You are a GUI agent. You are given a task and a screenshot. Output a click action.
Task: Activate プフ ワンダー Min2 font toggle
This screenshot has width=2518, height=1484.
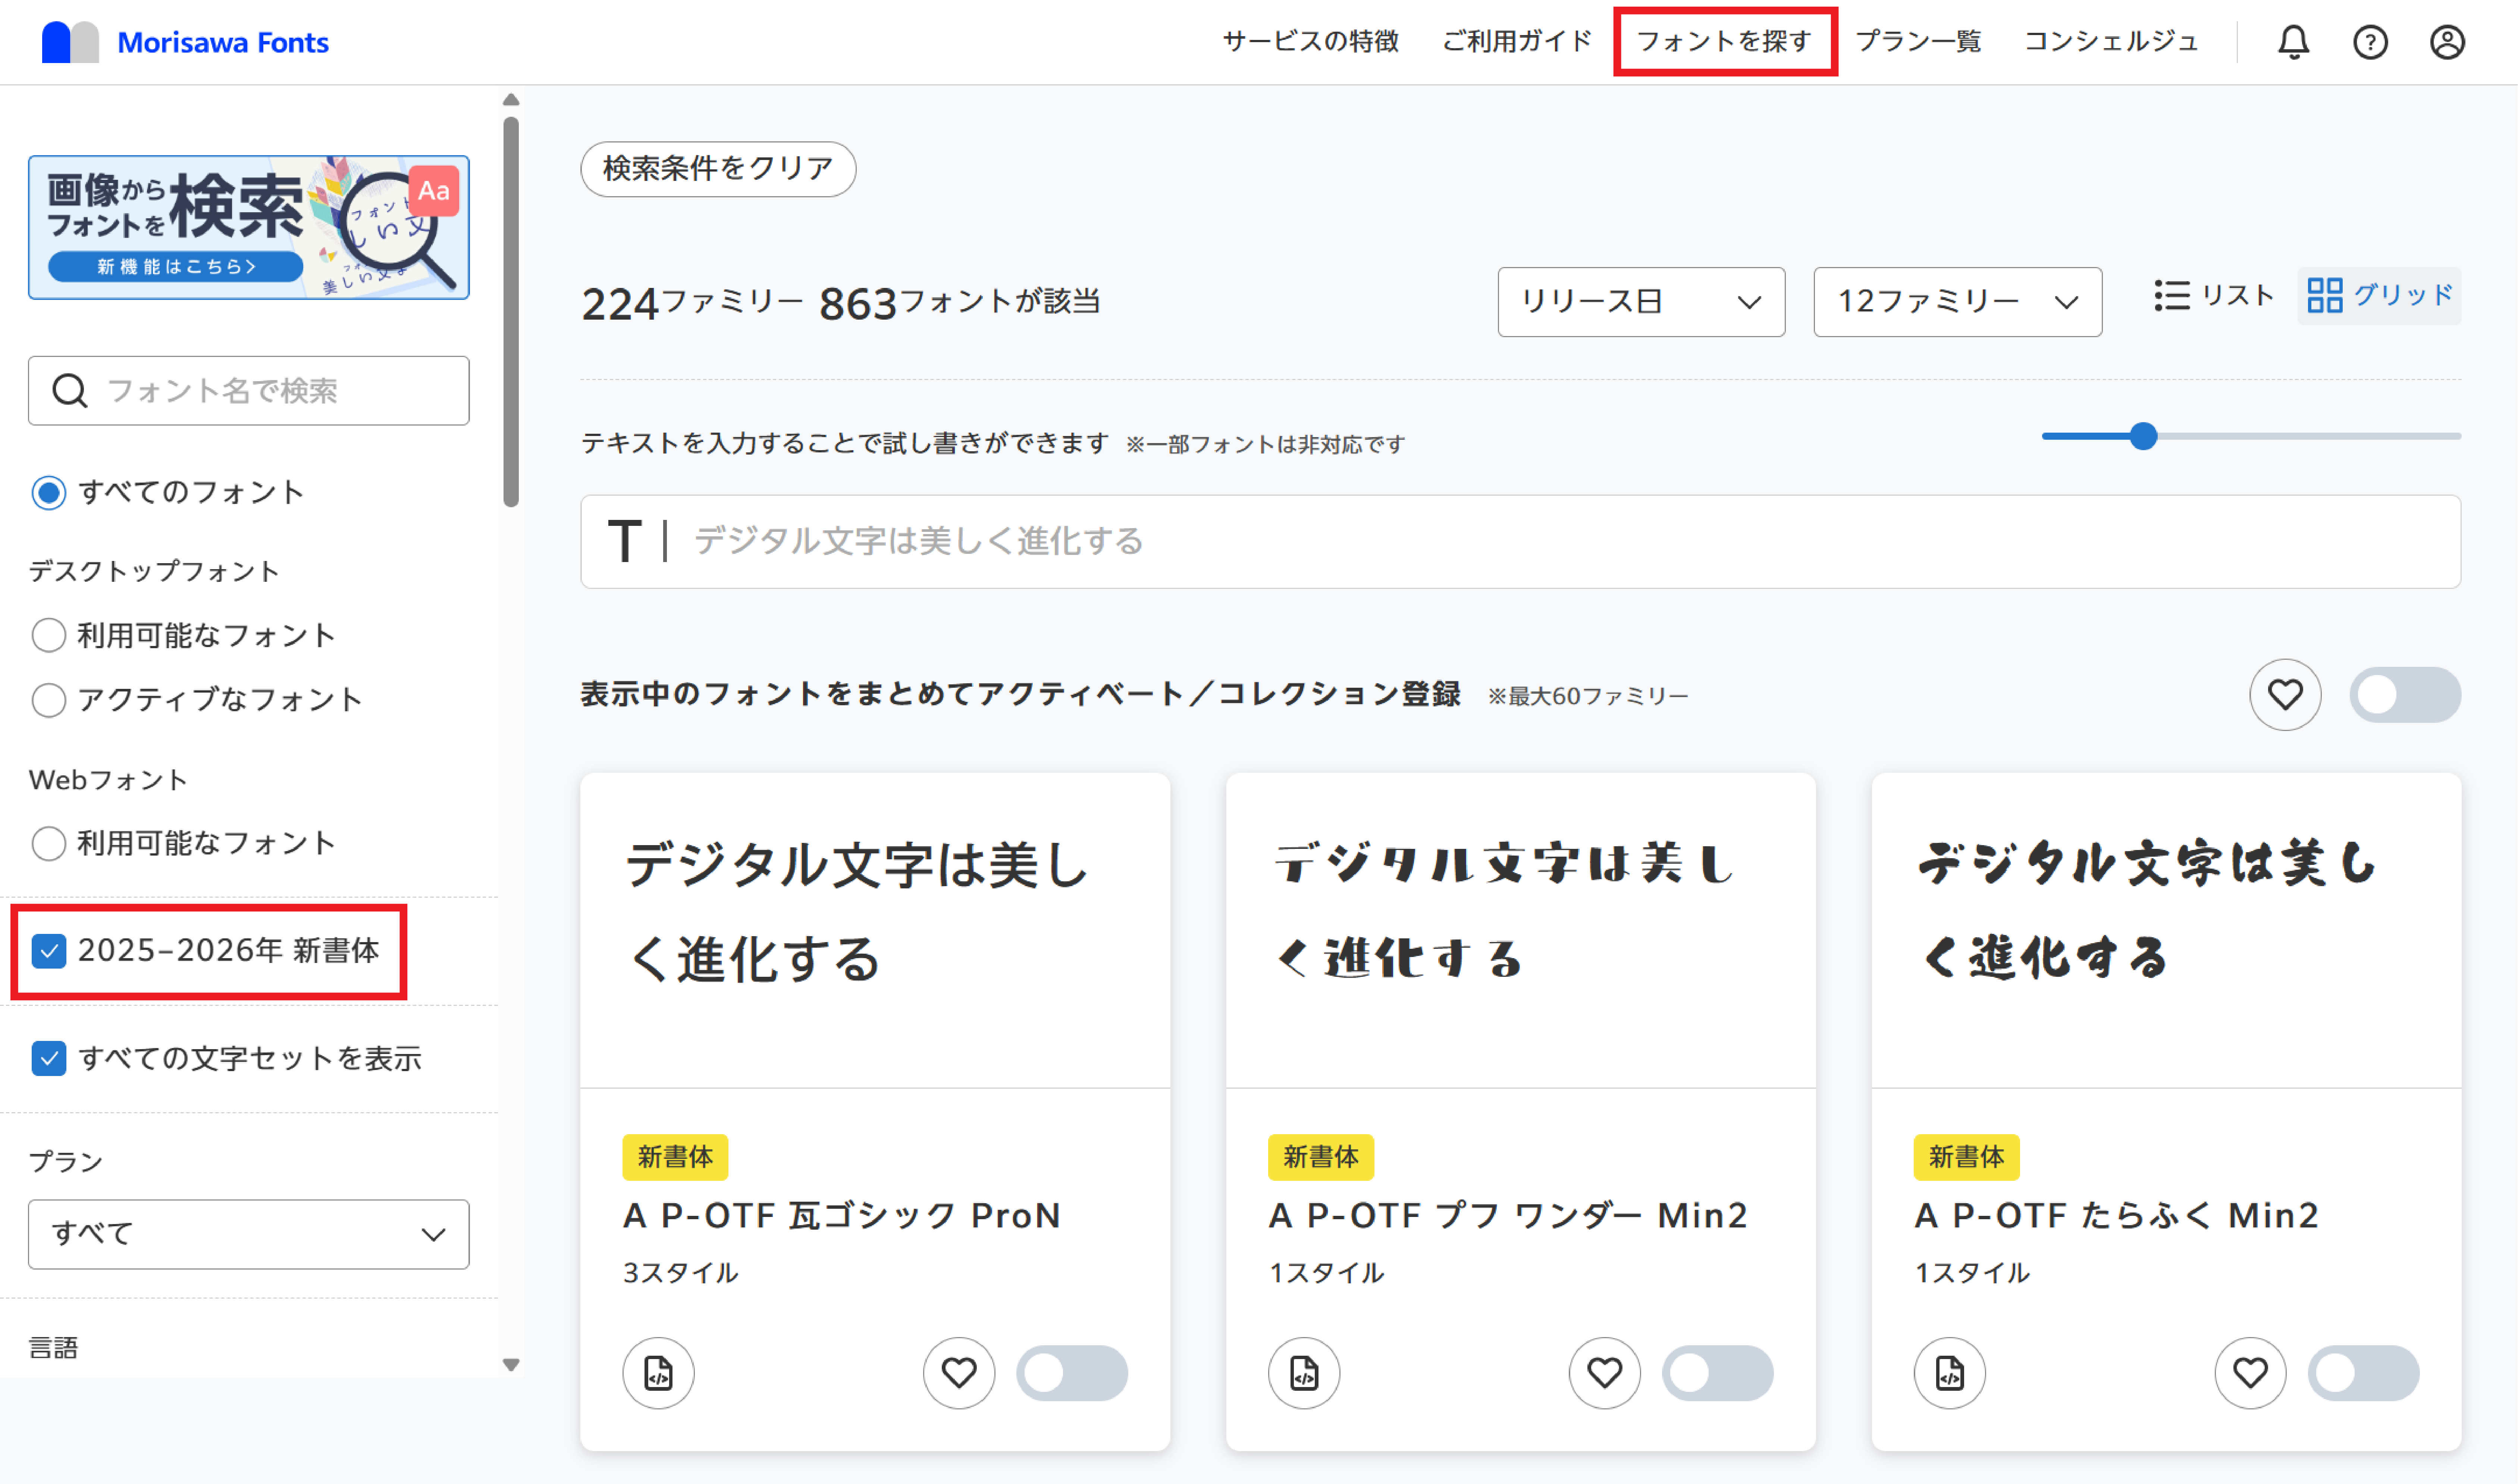[1718, 1373]
